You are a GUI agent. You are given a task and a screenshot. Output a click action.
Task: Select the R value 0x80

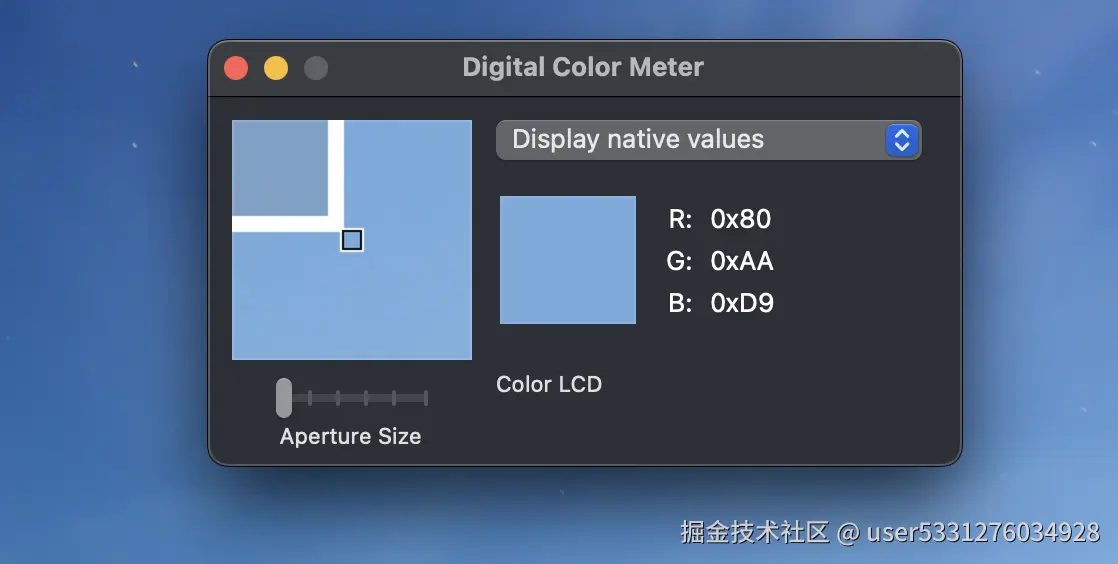point(741,219)
